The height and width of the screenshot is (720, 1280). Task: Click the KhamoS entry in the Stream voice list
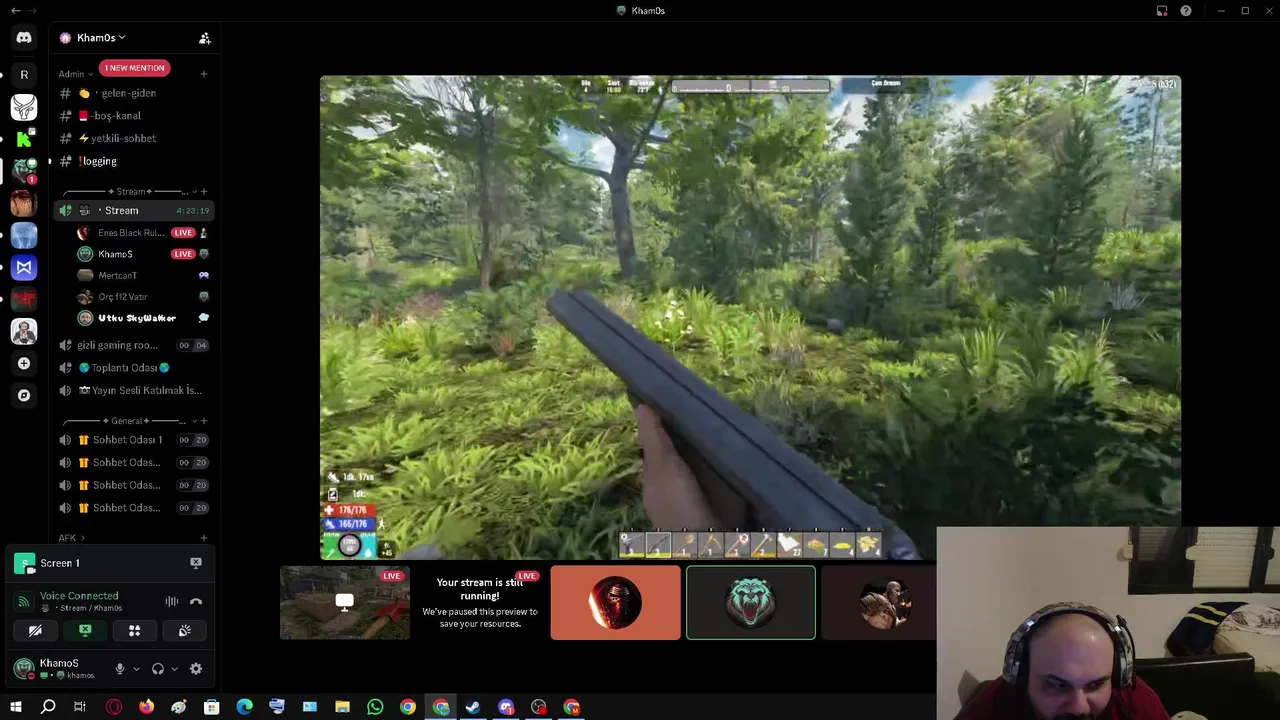point(142,254)
